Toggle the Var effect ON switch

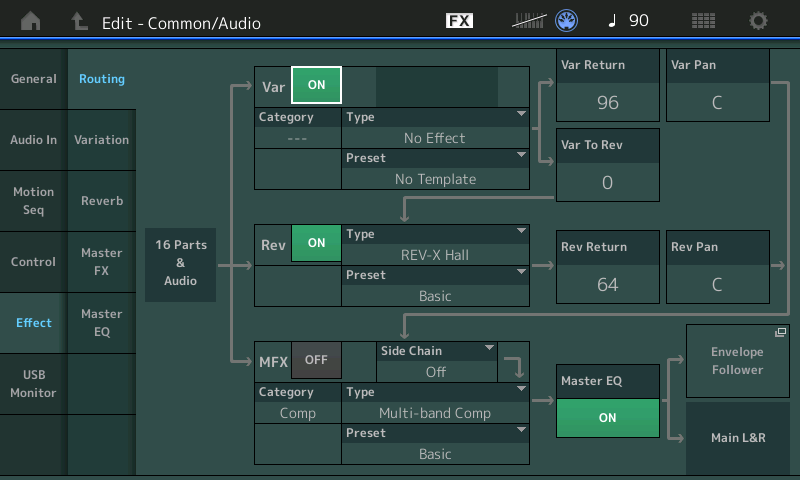coord(316,86)
